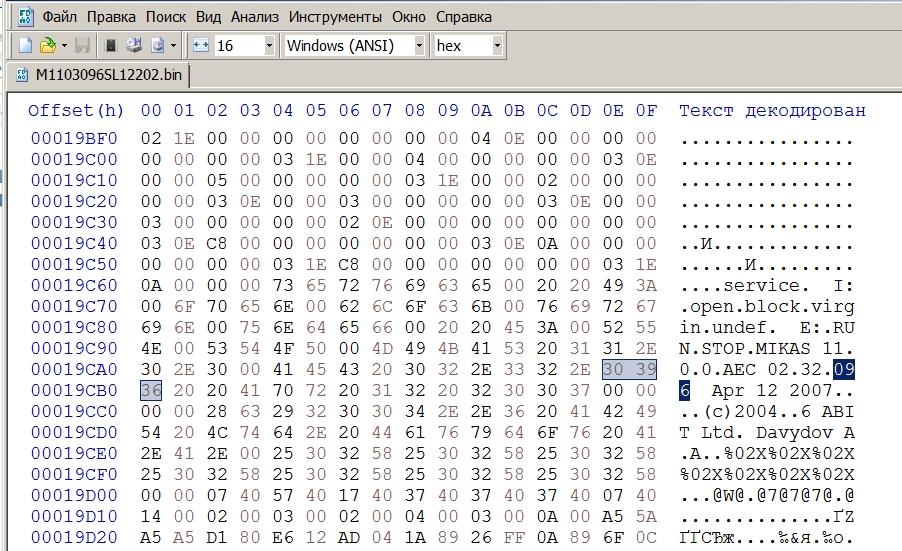Click byte 28 in row 00019CC0
Screen dimensions: 902x551
pos(217,411)
